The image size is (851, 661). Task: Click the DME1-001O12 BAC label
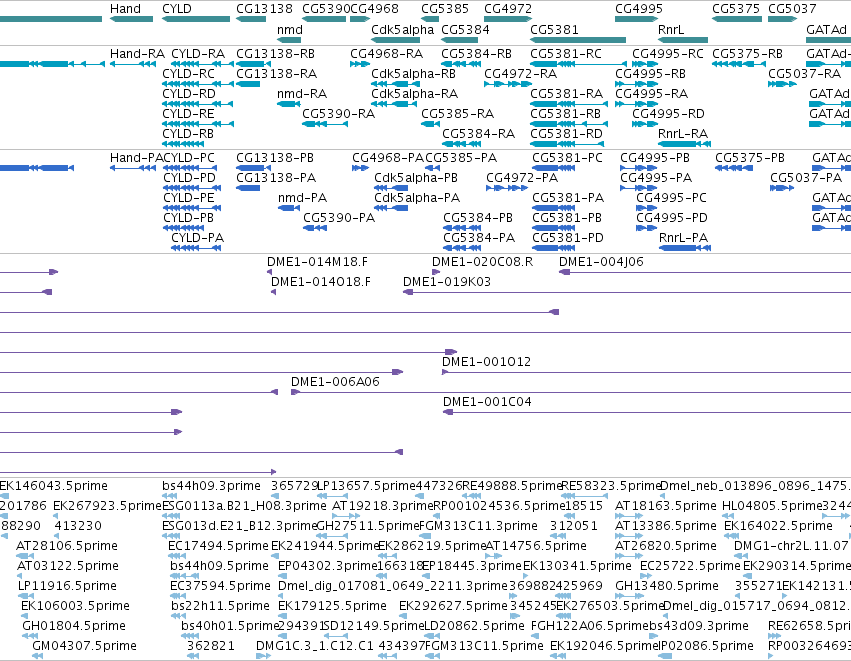[x=486, y=362]
